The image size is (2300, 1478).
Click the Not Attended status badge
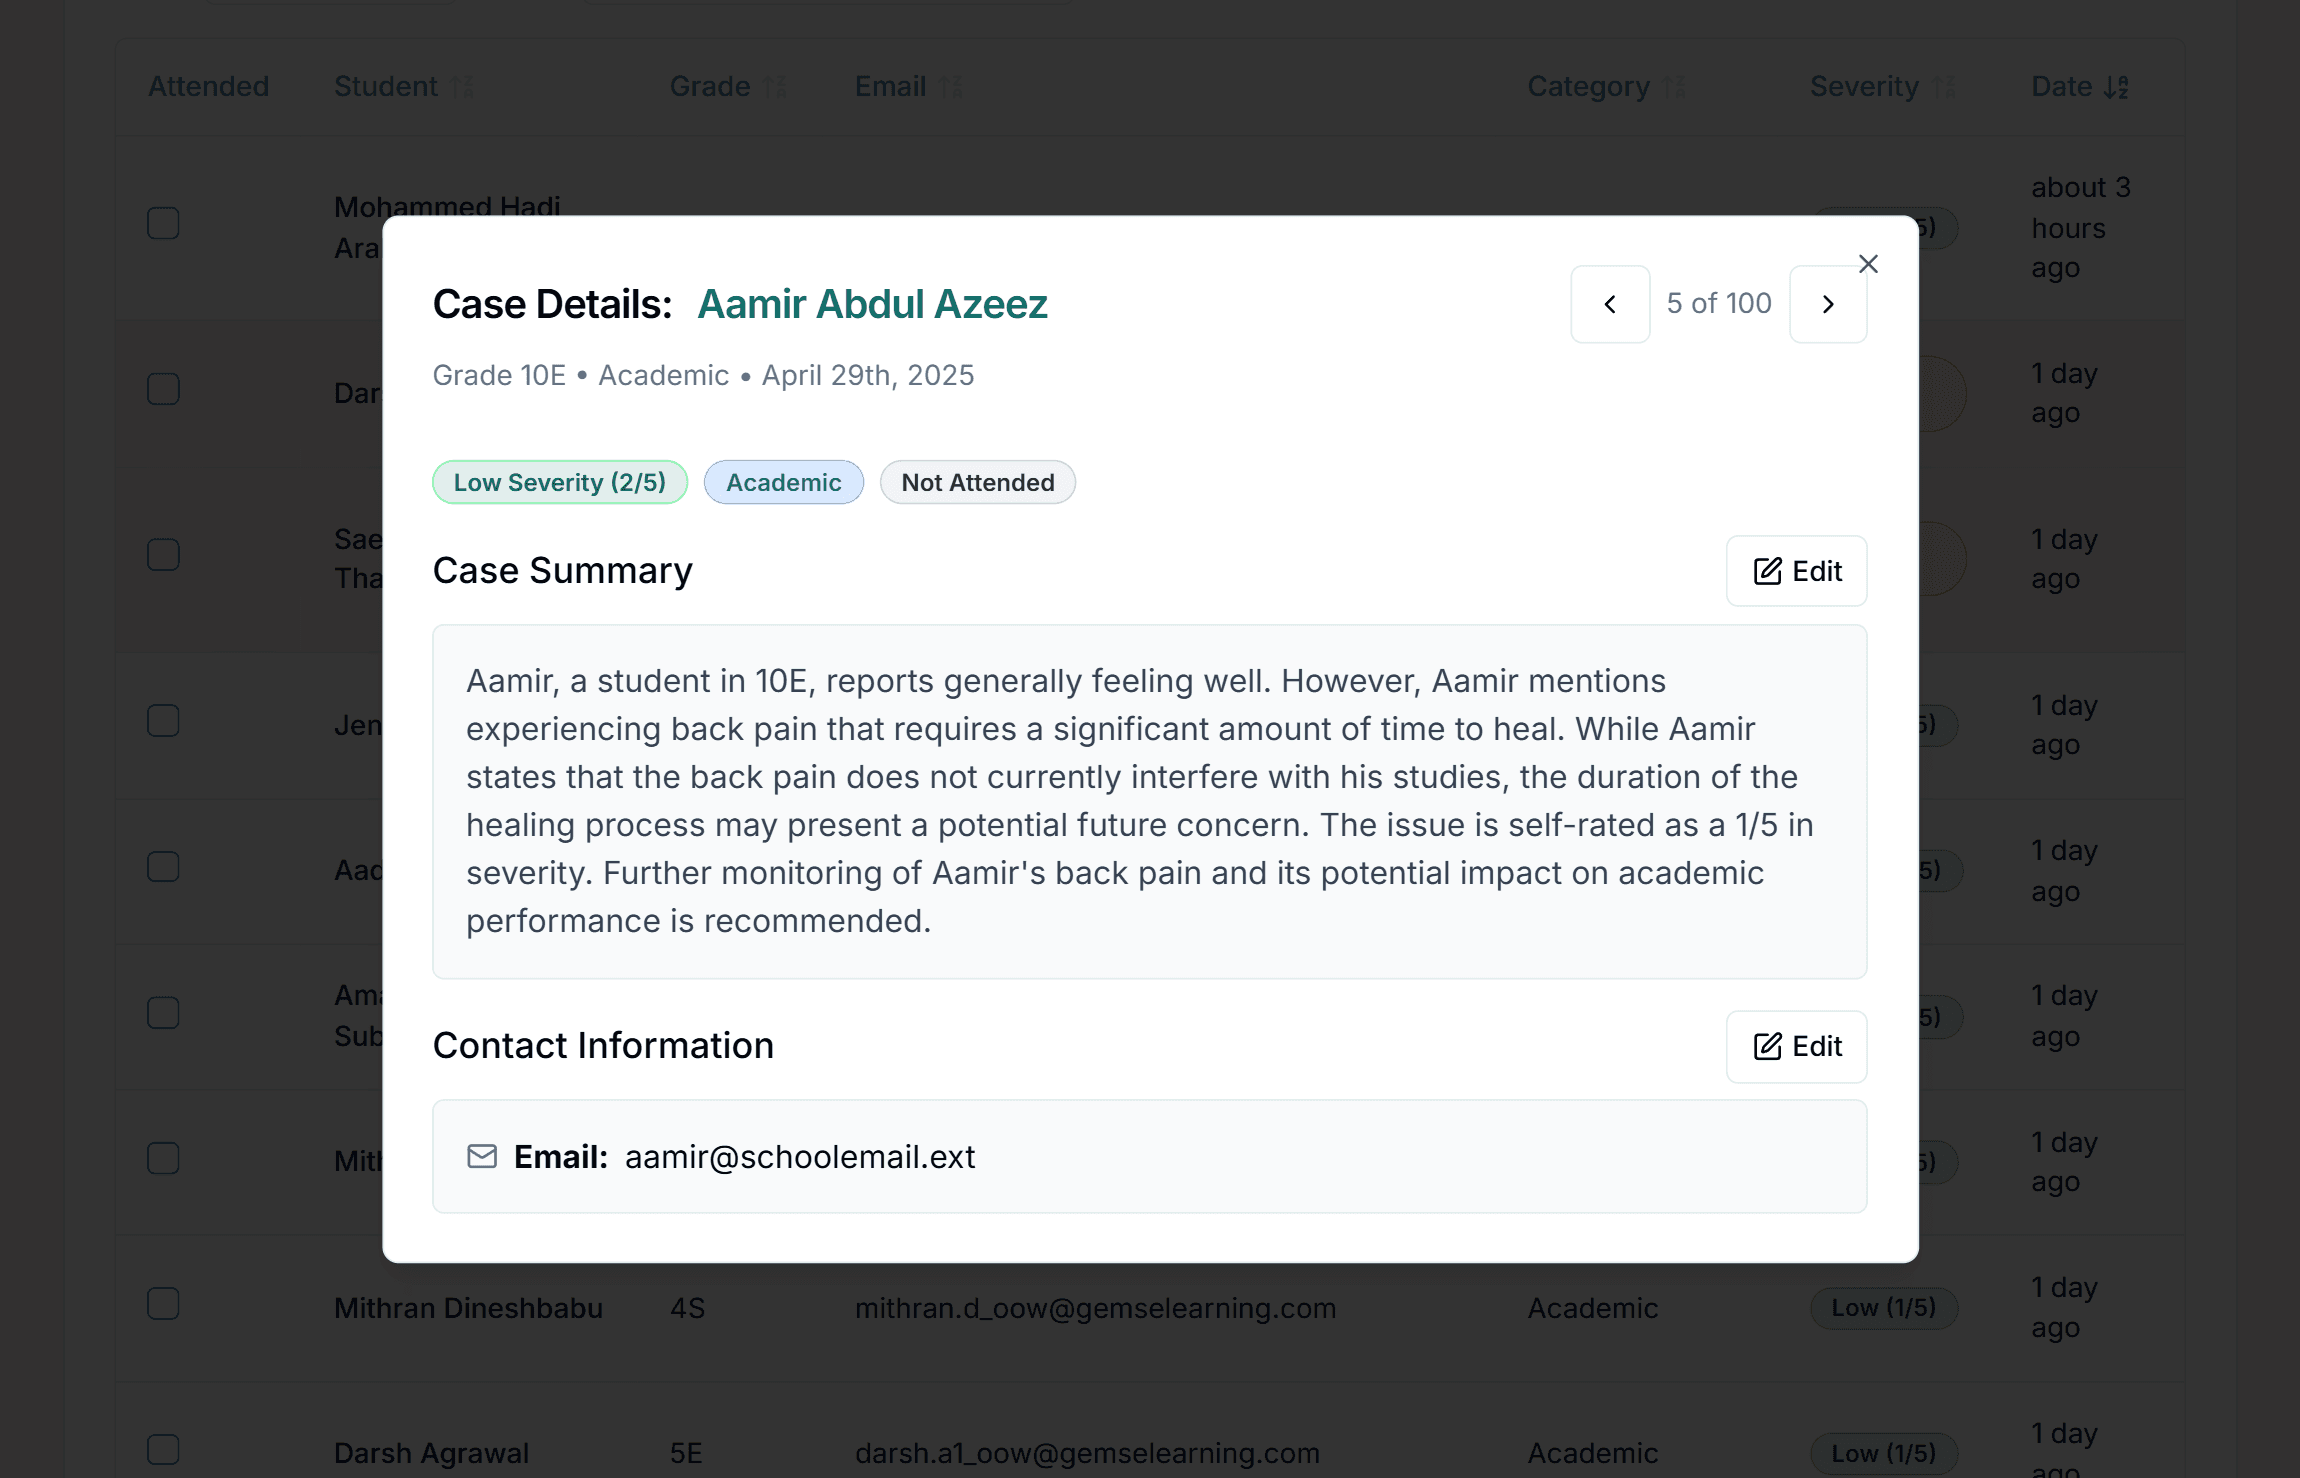(x=978, y=482)
